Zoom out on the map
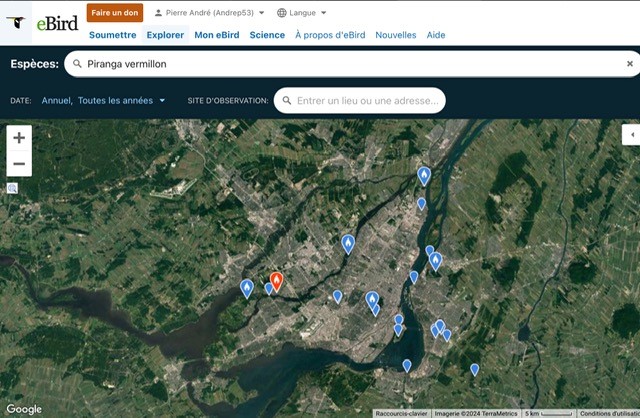This screenshot has width=640, height=418. click(19, 164)
